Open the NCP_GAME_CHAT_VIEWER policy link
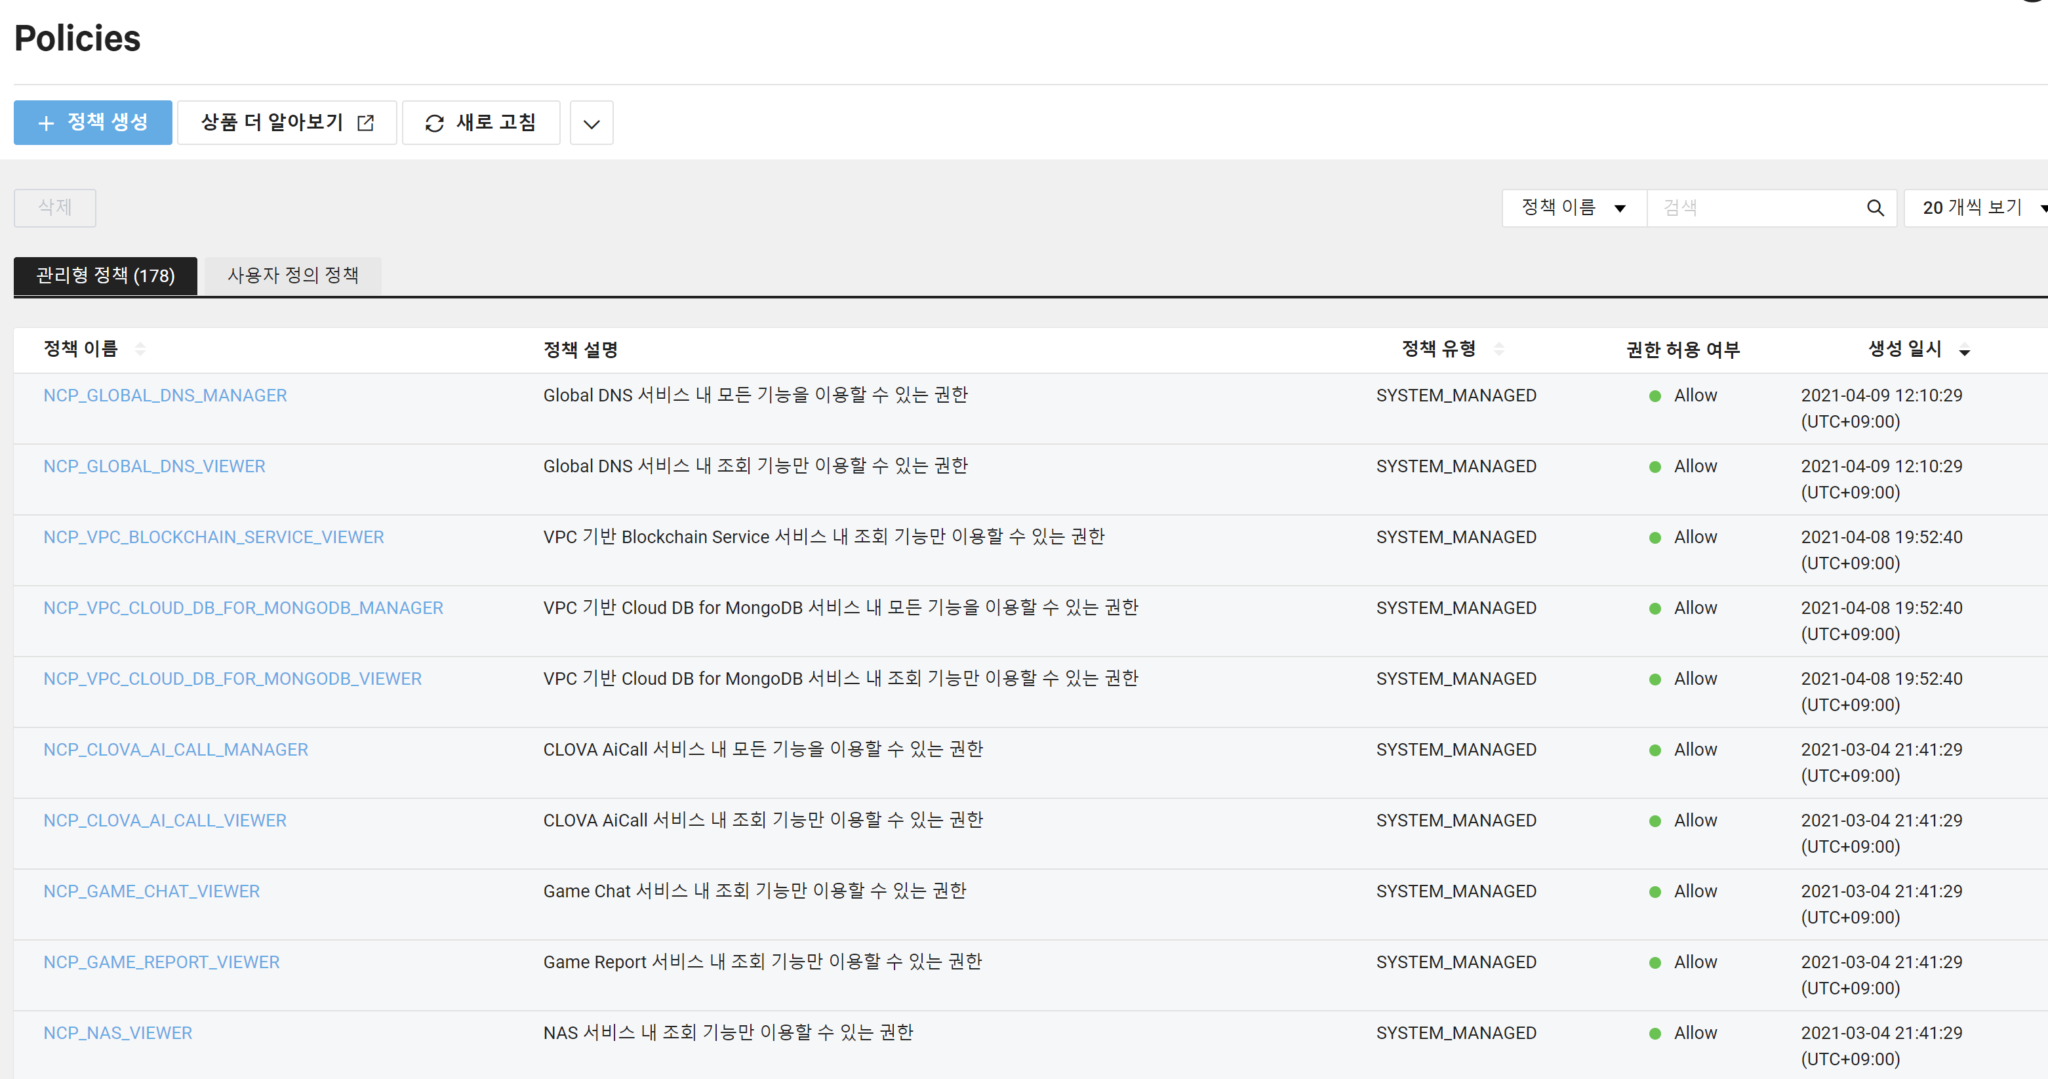Screen dimensions: 2048x1079 tap(151, 890)
